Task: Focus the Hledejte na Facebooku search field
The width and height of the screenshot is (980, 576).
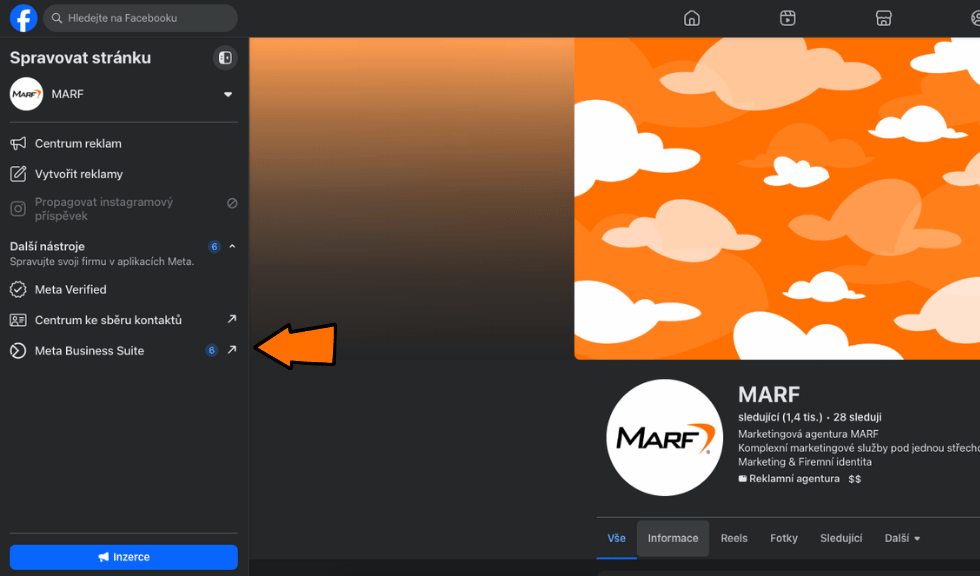Action: (x=141, y=18)
